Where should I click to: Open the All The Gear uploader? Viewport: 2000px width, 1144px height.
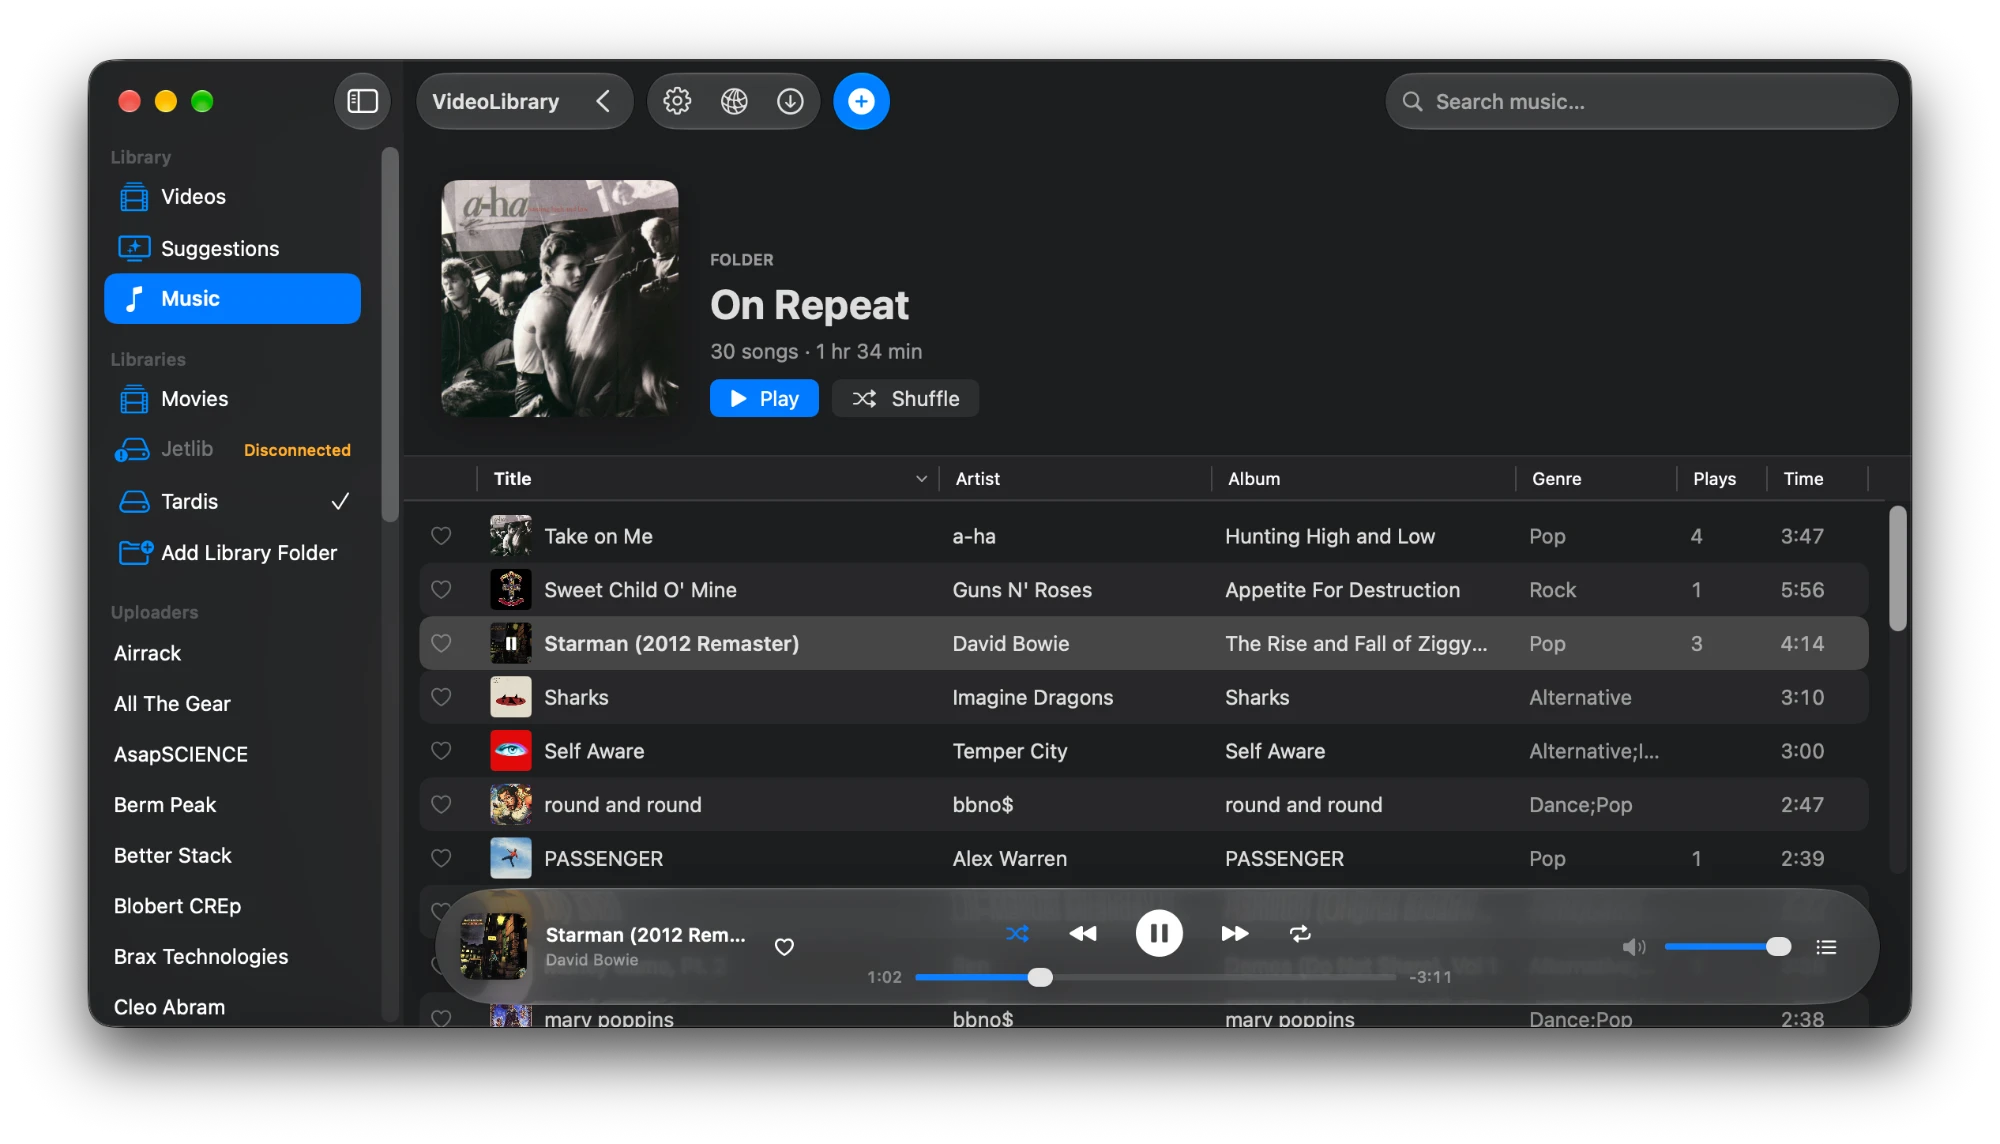pos(172,704)
